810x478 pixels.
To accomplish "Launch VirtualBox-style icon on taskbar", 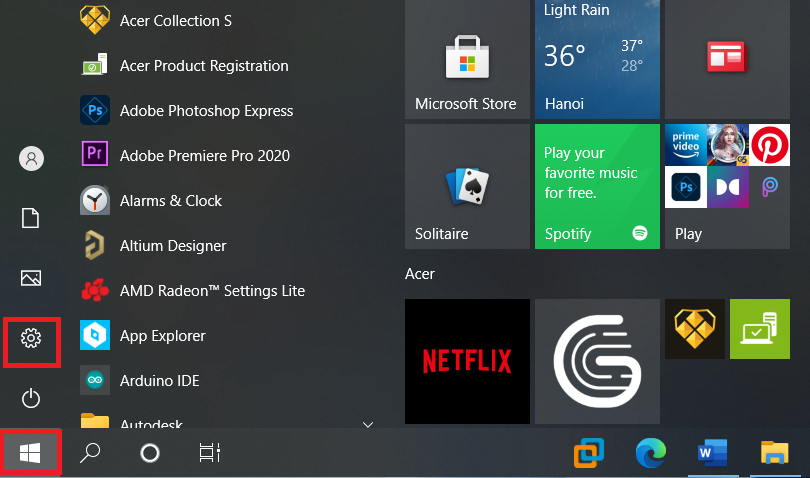I will (x=589, y=453).
